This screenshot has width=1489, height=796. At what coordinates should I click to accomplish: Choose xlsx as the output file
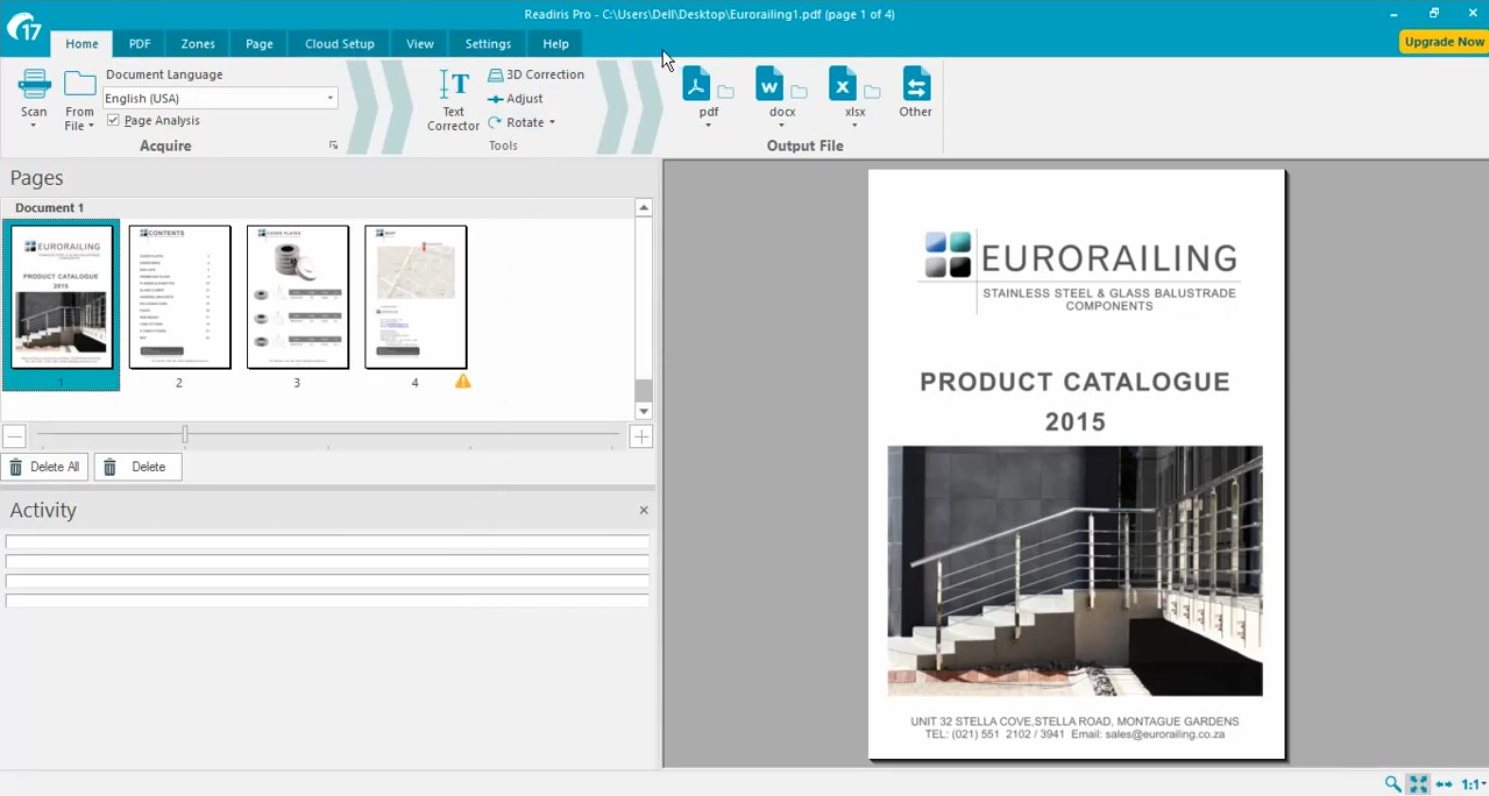(x=843, y=86)
